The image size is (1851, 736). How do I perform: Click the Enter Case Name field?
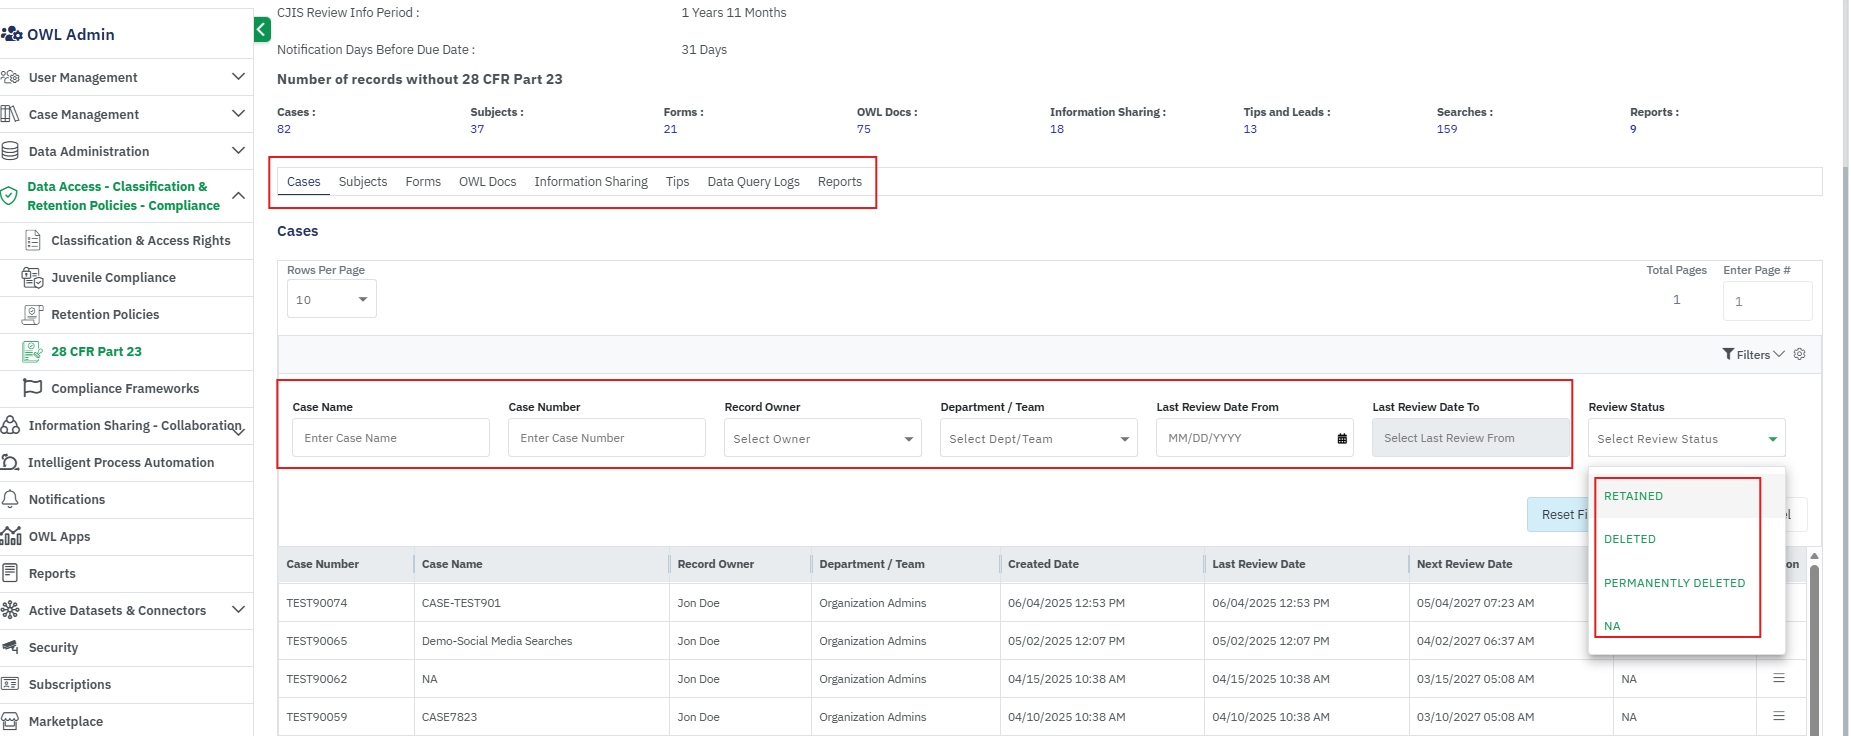tap(390, 438)
